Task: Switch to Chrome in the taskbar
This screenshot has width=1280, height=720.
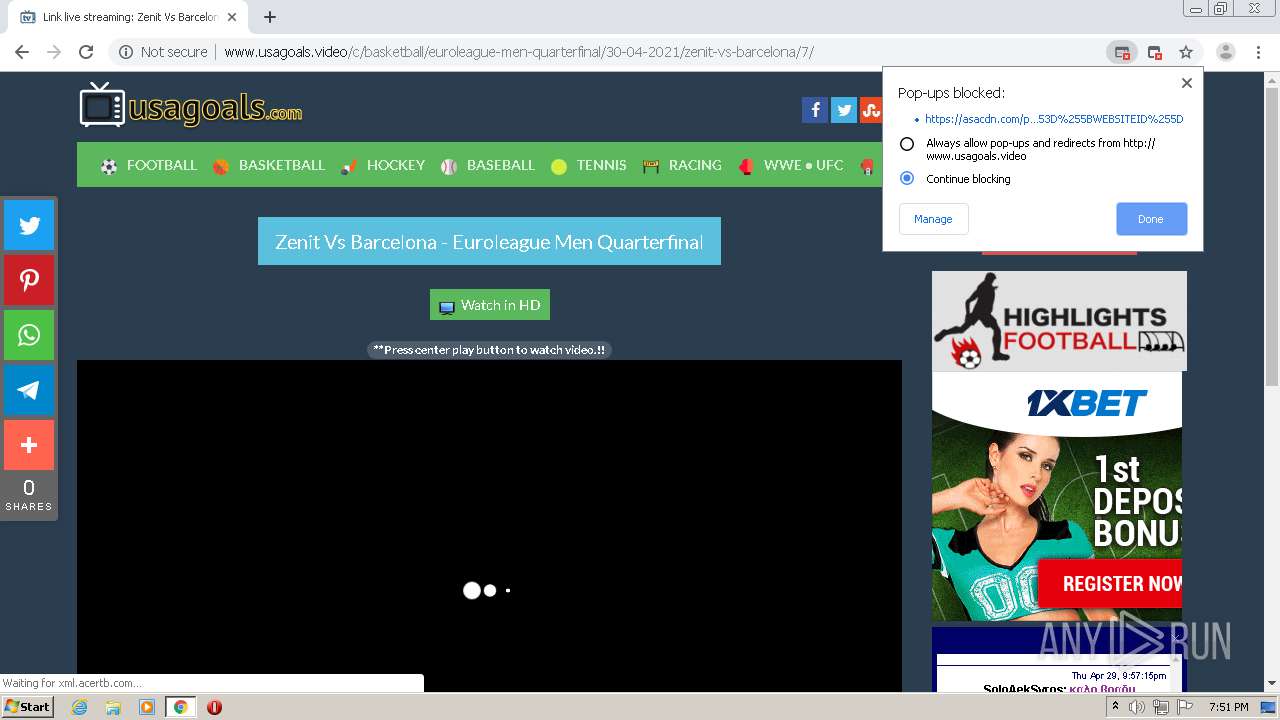Action: coord(181,707)
